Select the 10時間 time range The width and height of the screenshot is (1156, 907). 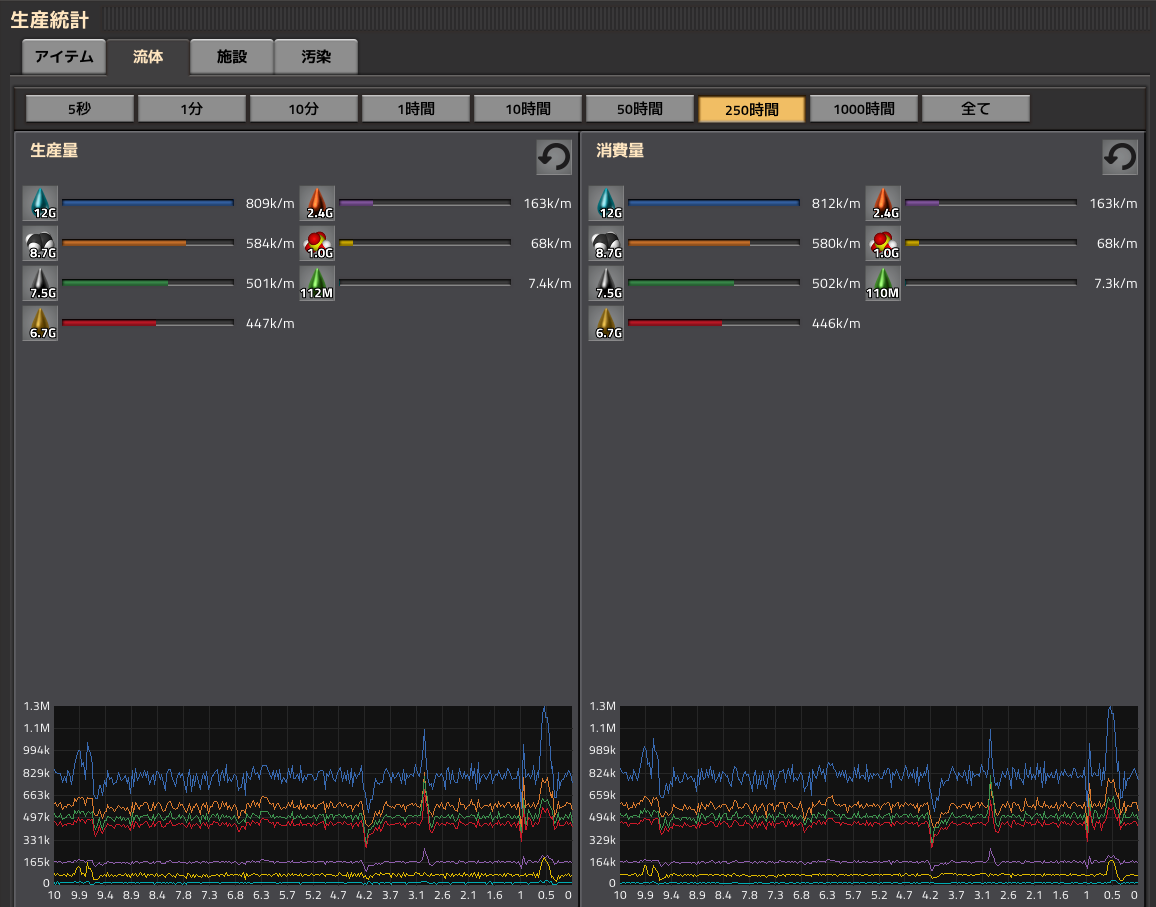pos(528,108)
